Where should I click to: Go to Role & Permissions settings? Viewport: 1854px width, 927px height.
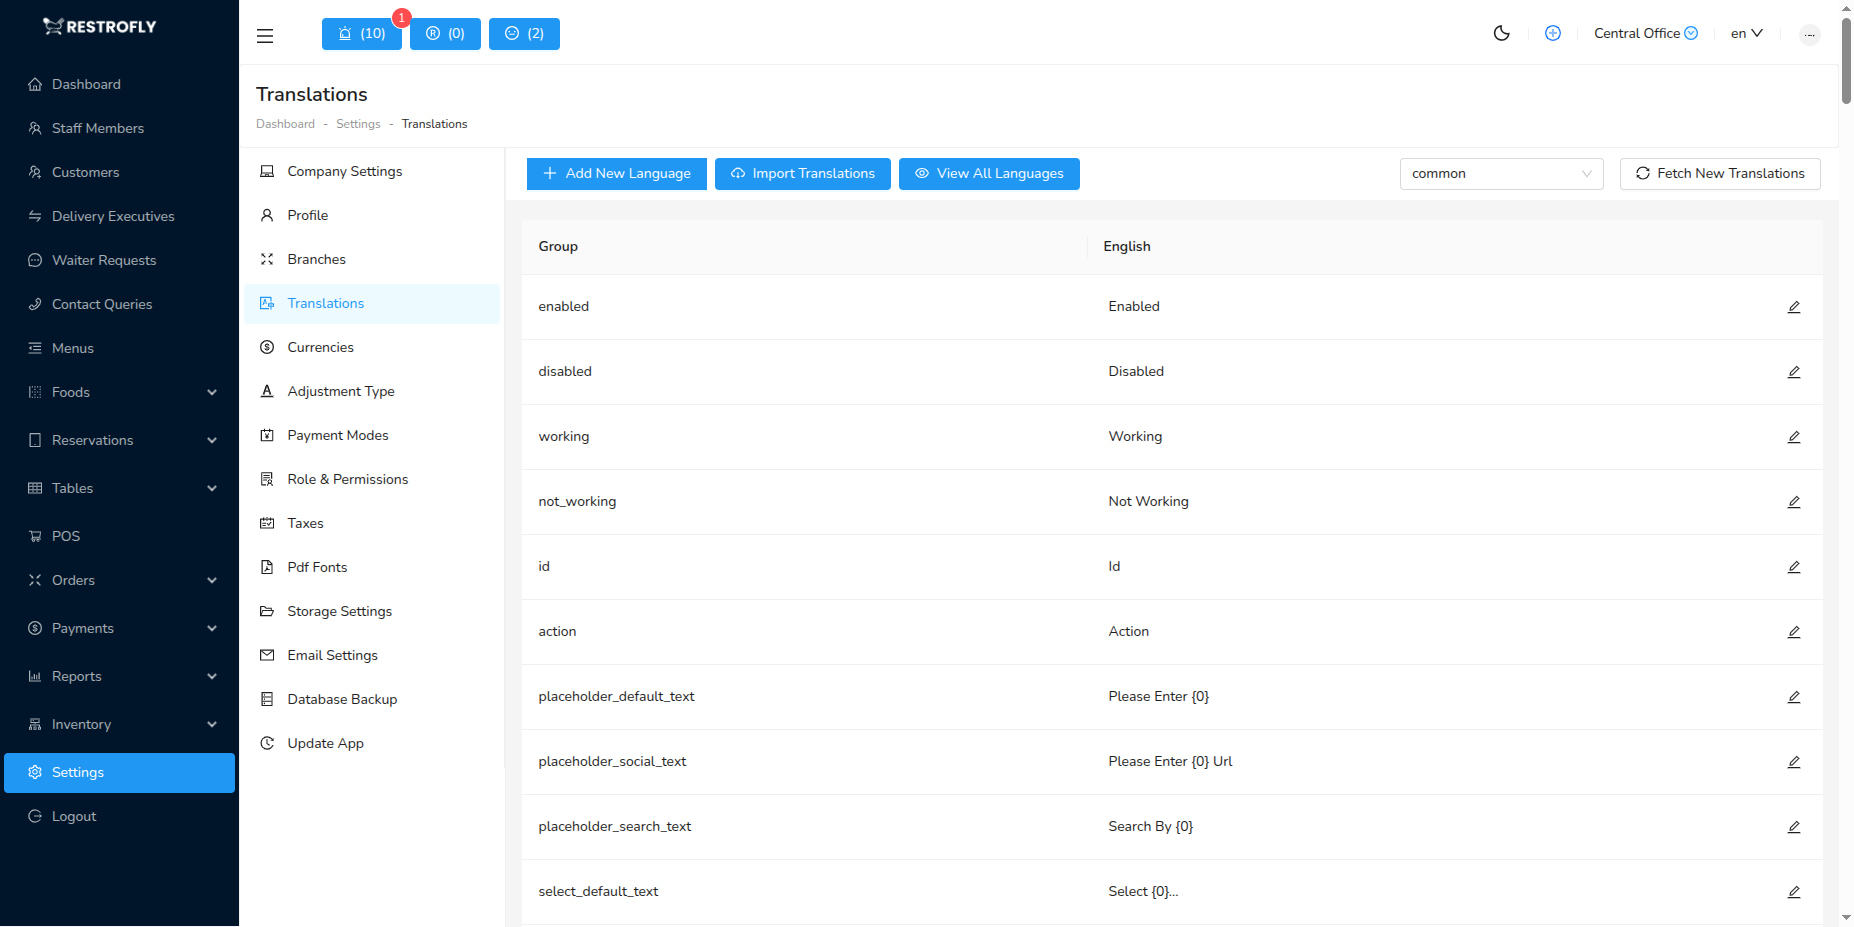click(347, 479)
